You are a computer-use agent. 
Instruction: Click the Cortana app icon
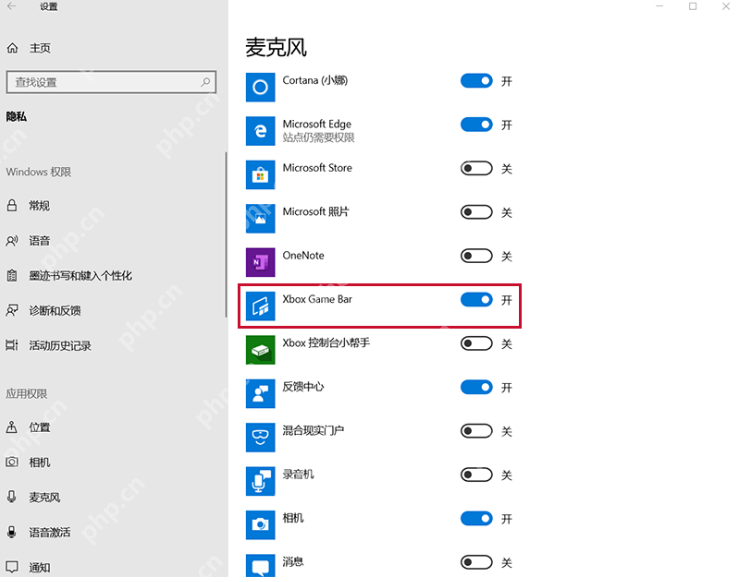click(x=260, y=87)
